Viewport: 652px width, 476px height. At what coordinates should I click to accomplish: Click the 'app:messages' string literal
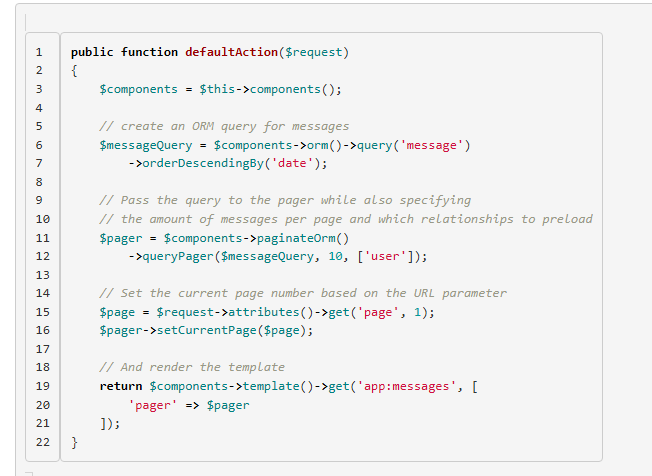point(410,386)
